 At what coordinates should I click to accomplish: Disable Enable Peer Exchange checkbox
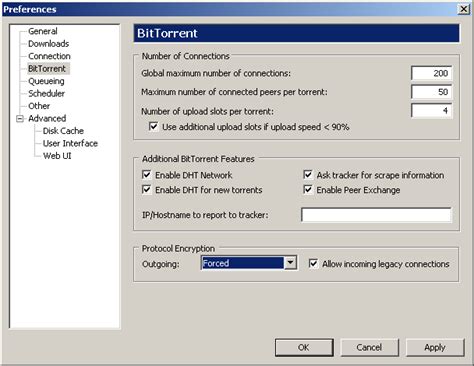pyautogui.click(x=308, y=189)
